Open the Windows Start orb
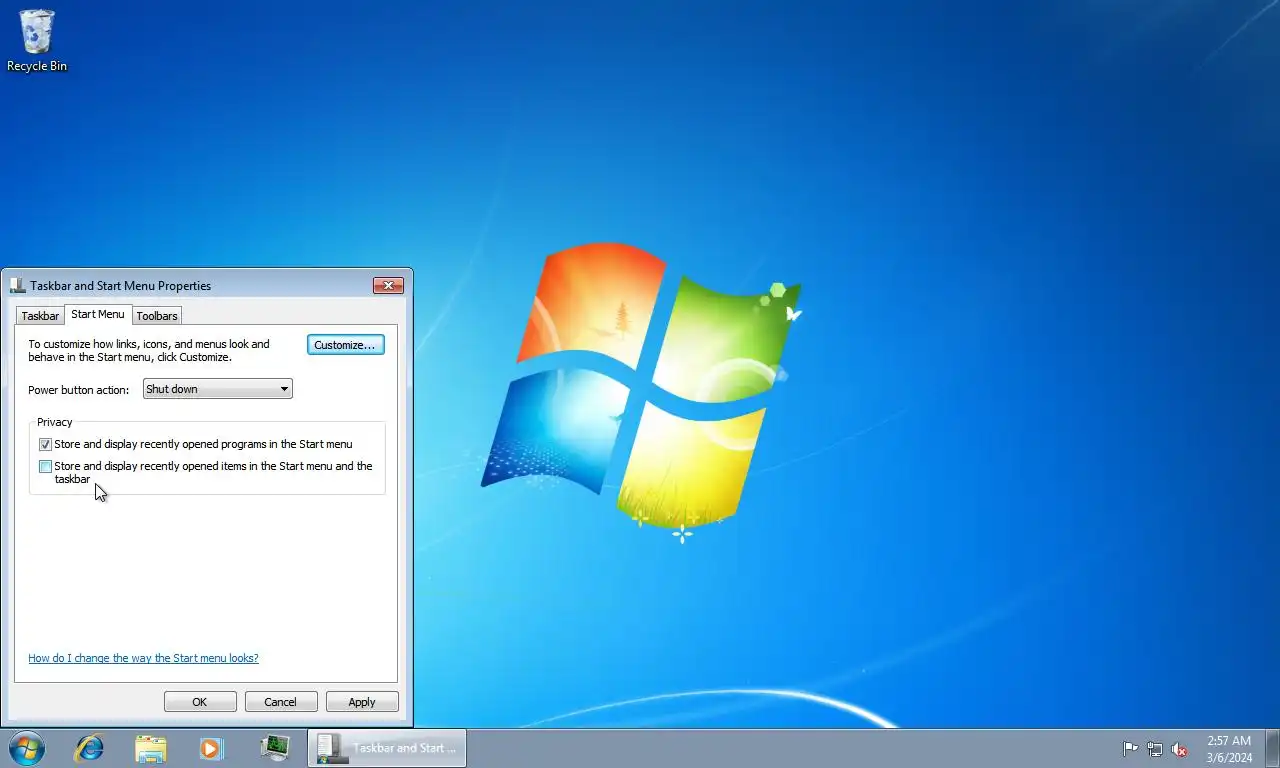 tap(26, 748)
